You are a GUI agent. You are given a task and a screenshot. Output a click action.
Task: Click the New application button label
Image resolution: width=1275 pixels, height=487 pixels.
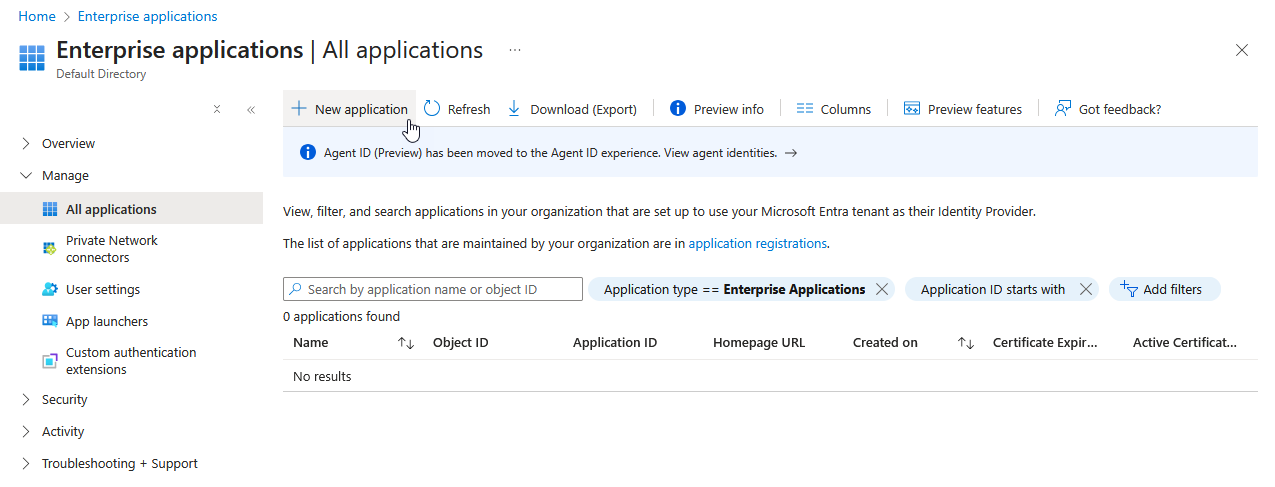coord(361,109)
